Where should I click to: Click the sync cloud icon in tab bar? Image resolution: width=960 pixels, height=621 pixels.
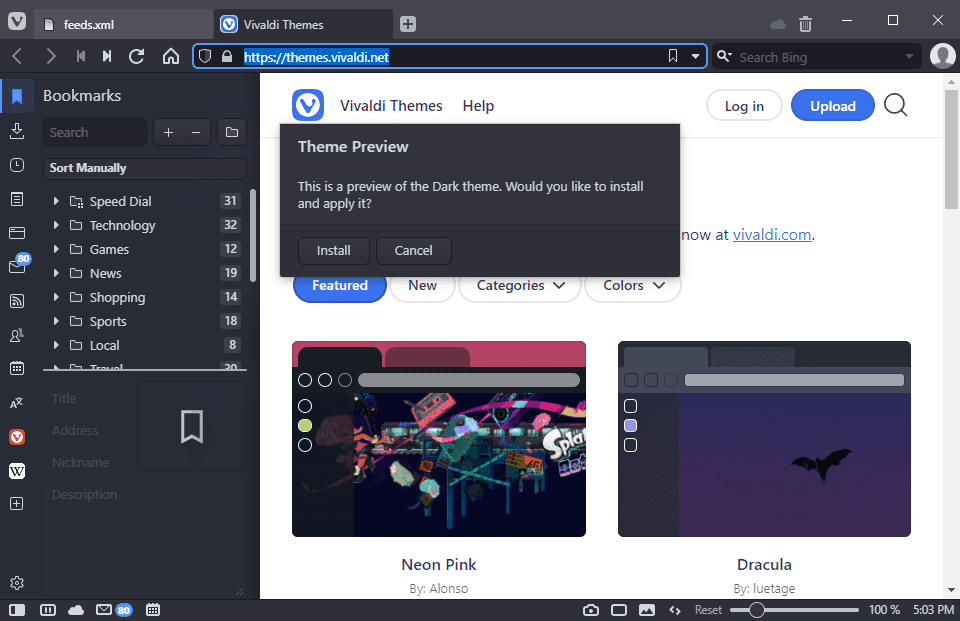(x=778, y=24)
